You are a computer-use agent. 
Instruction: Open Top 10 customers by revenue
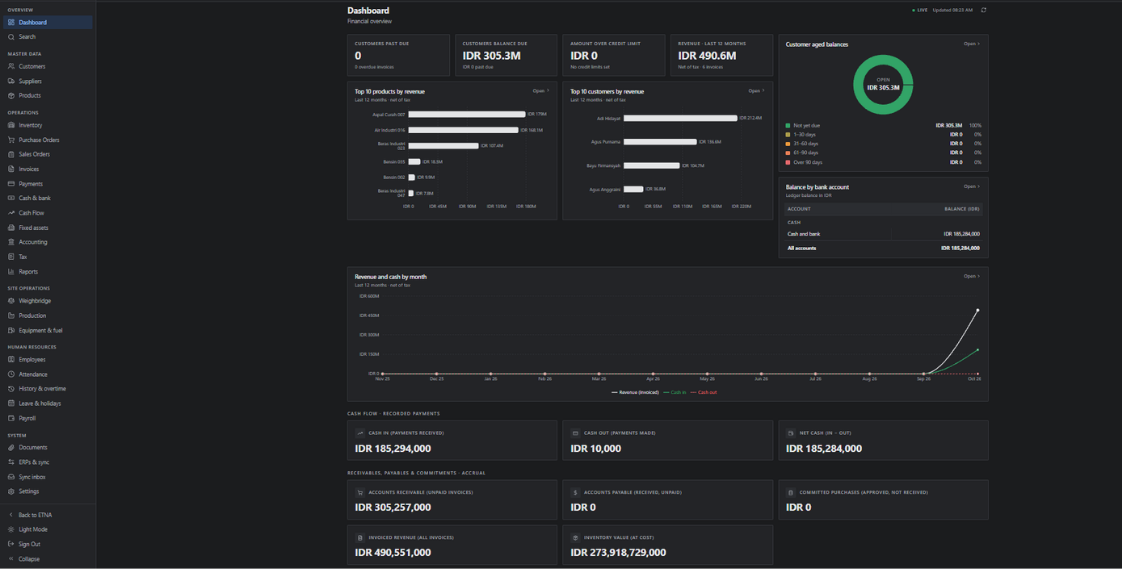pos(754,91)
